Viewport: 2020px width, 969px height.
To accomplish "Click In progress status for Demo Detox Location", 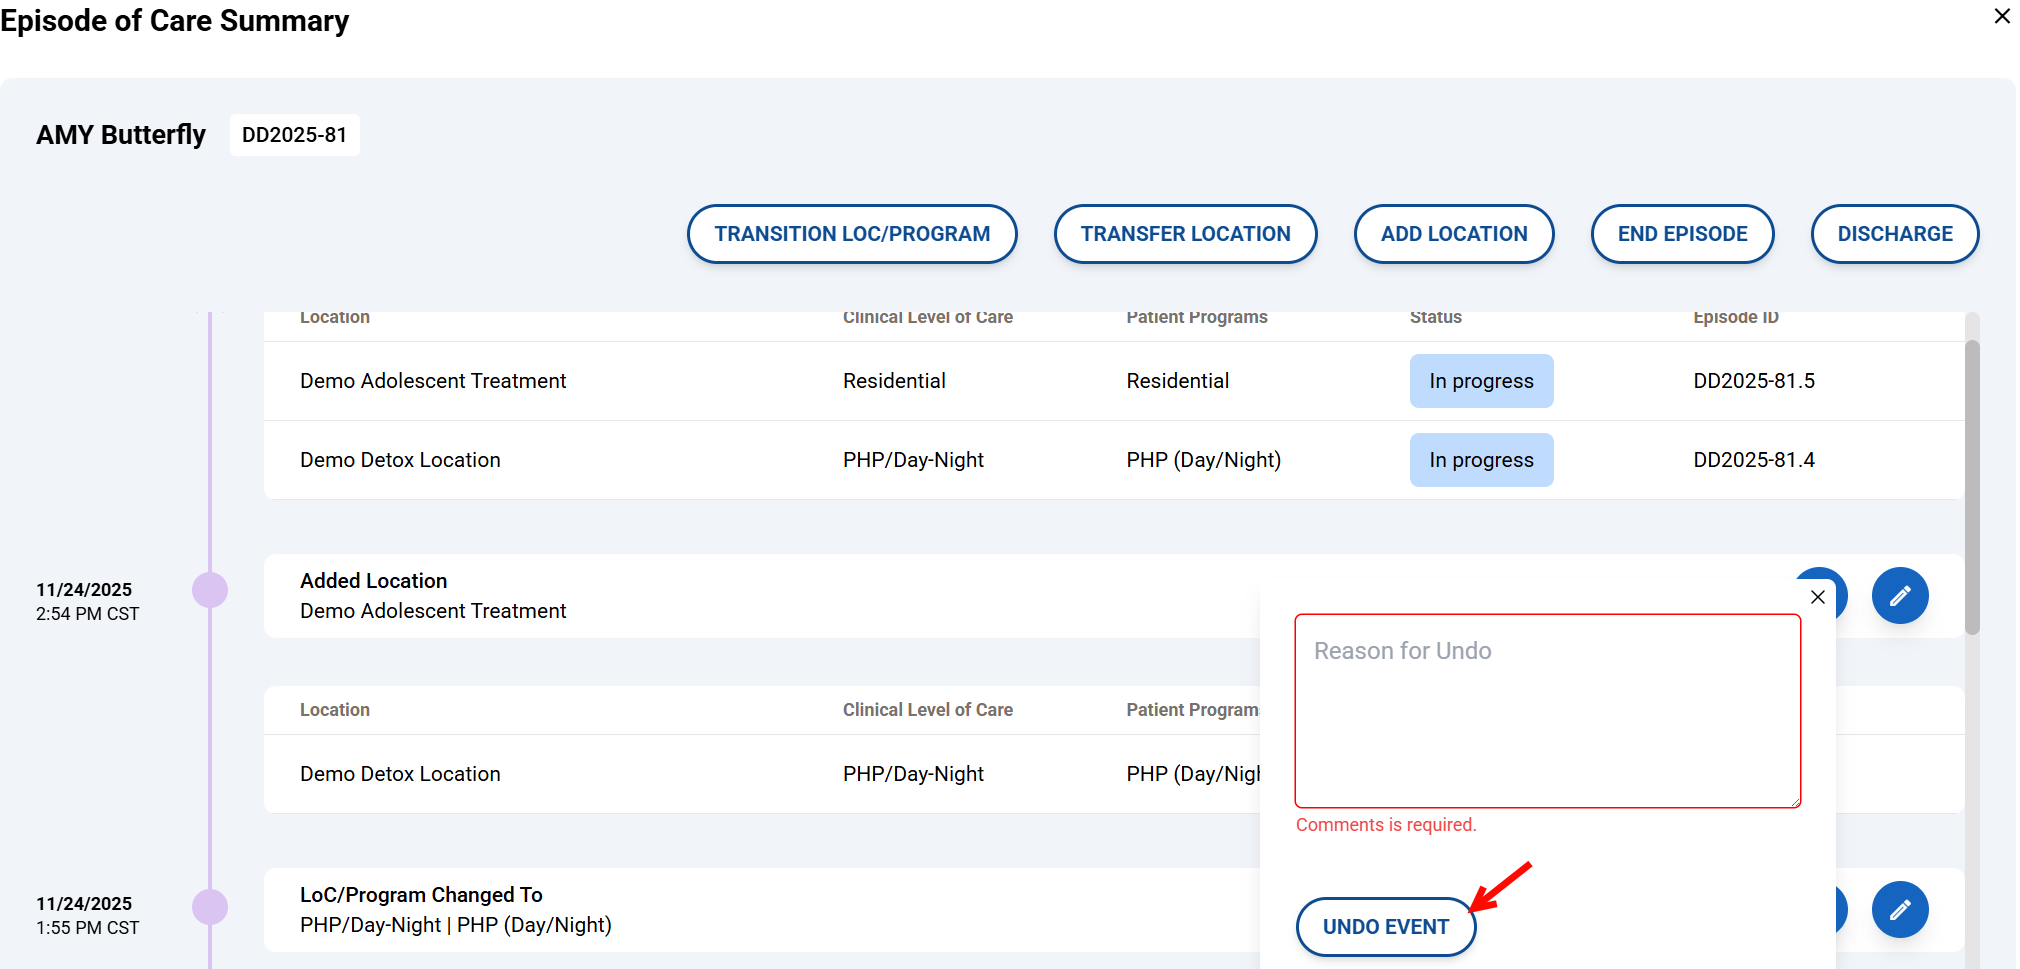I will (x=1481, y=460).
